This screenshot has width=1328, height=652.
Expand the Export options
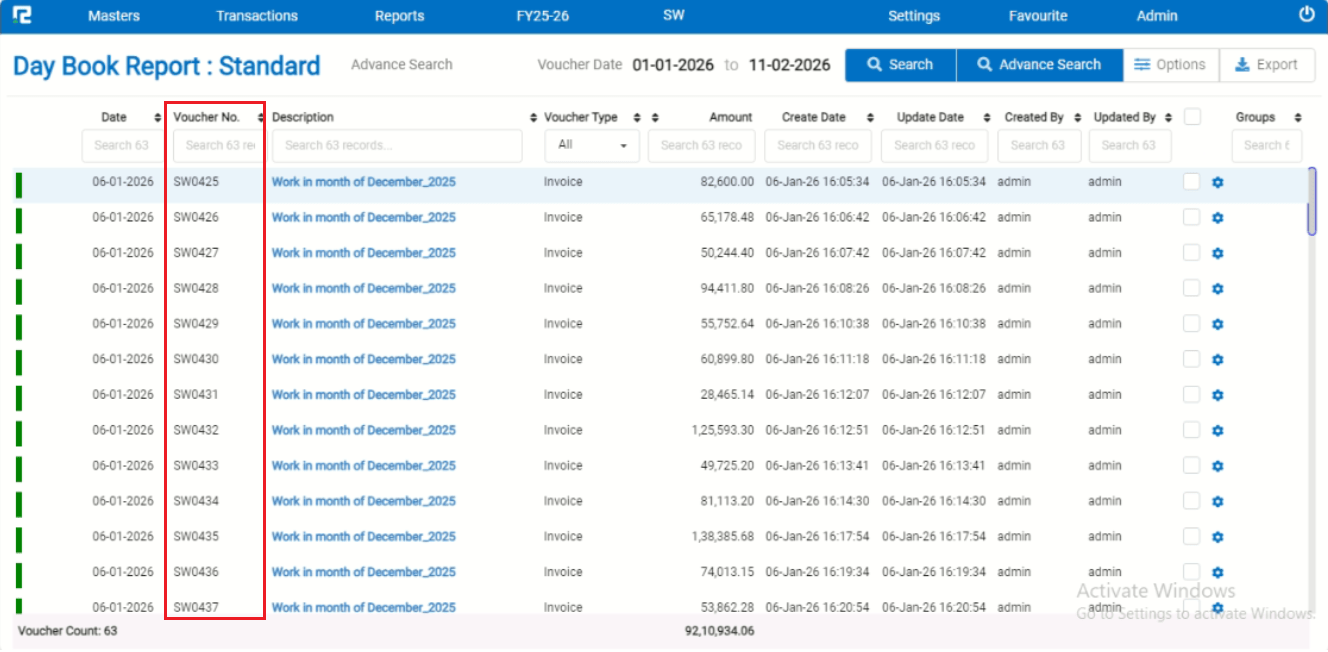pyautogui.click(x=1267, y=65)
